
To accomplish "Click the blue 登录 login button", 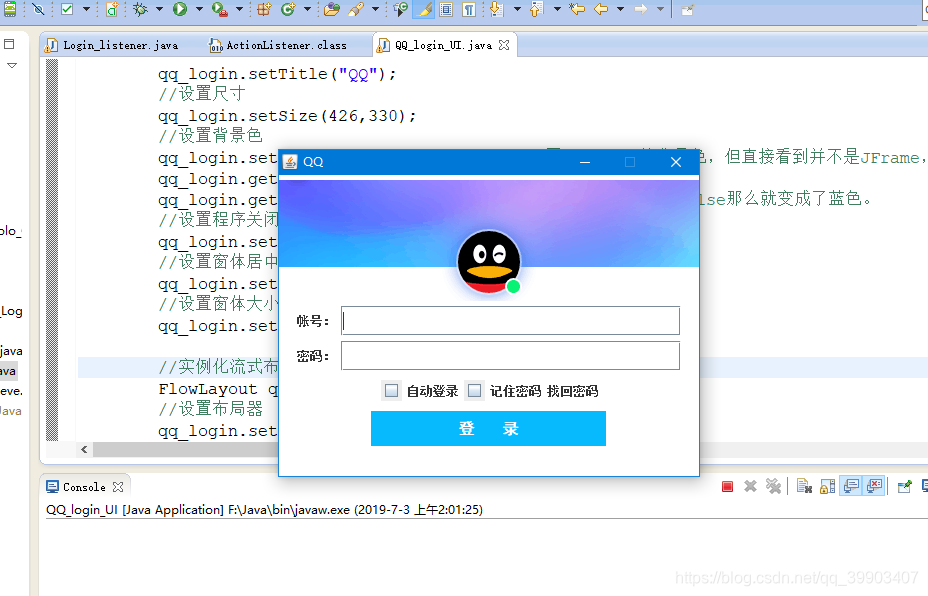I will tap(488, 428).
